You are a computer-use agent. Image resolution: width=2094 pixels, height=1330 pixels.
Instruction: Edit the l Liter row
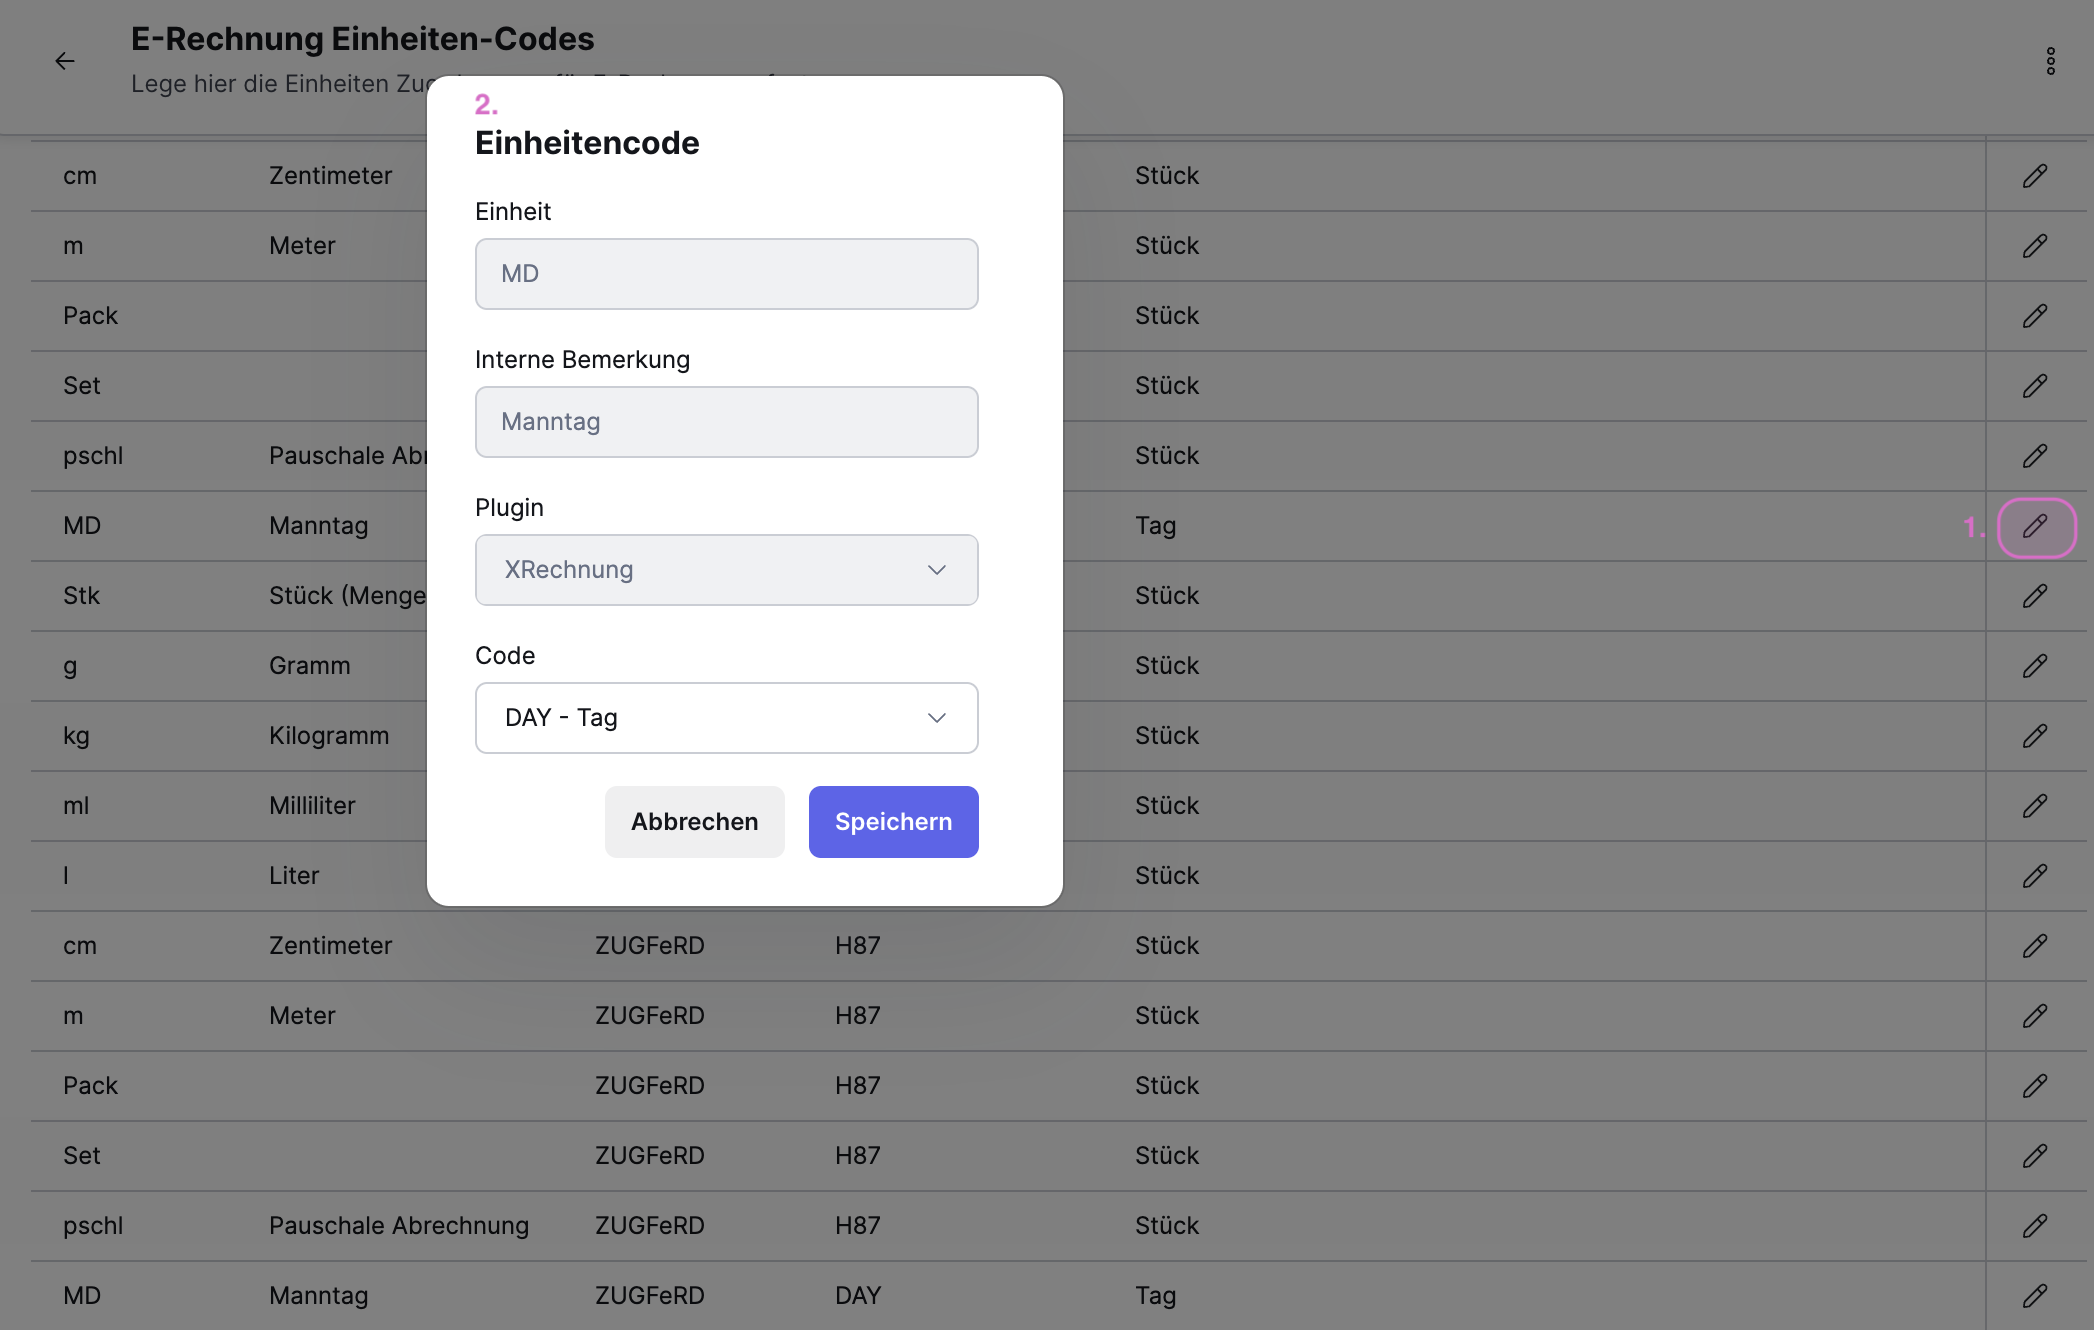tap(2035, 876)
